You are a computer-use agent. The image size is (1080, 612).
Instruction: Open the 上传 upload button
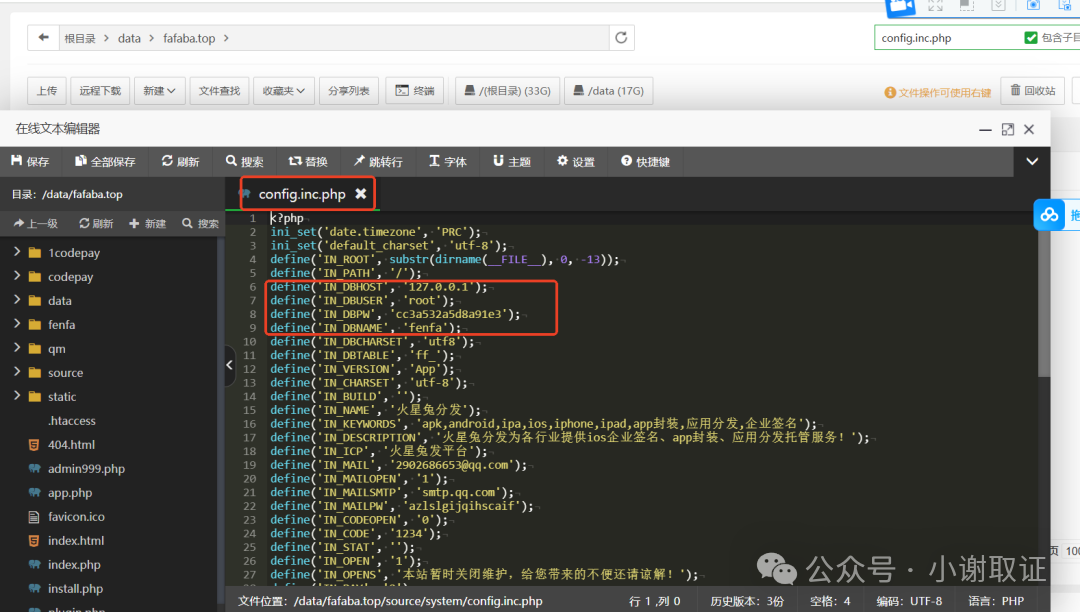pyautogui.click(x=47, y=91)
